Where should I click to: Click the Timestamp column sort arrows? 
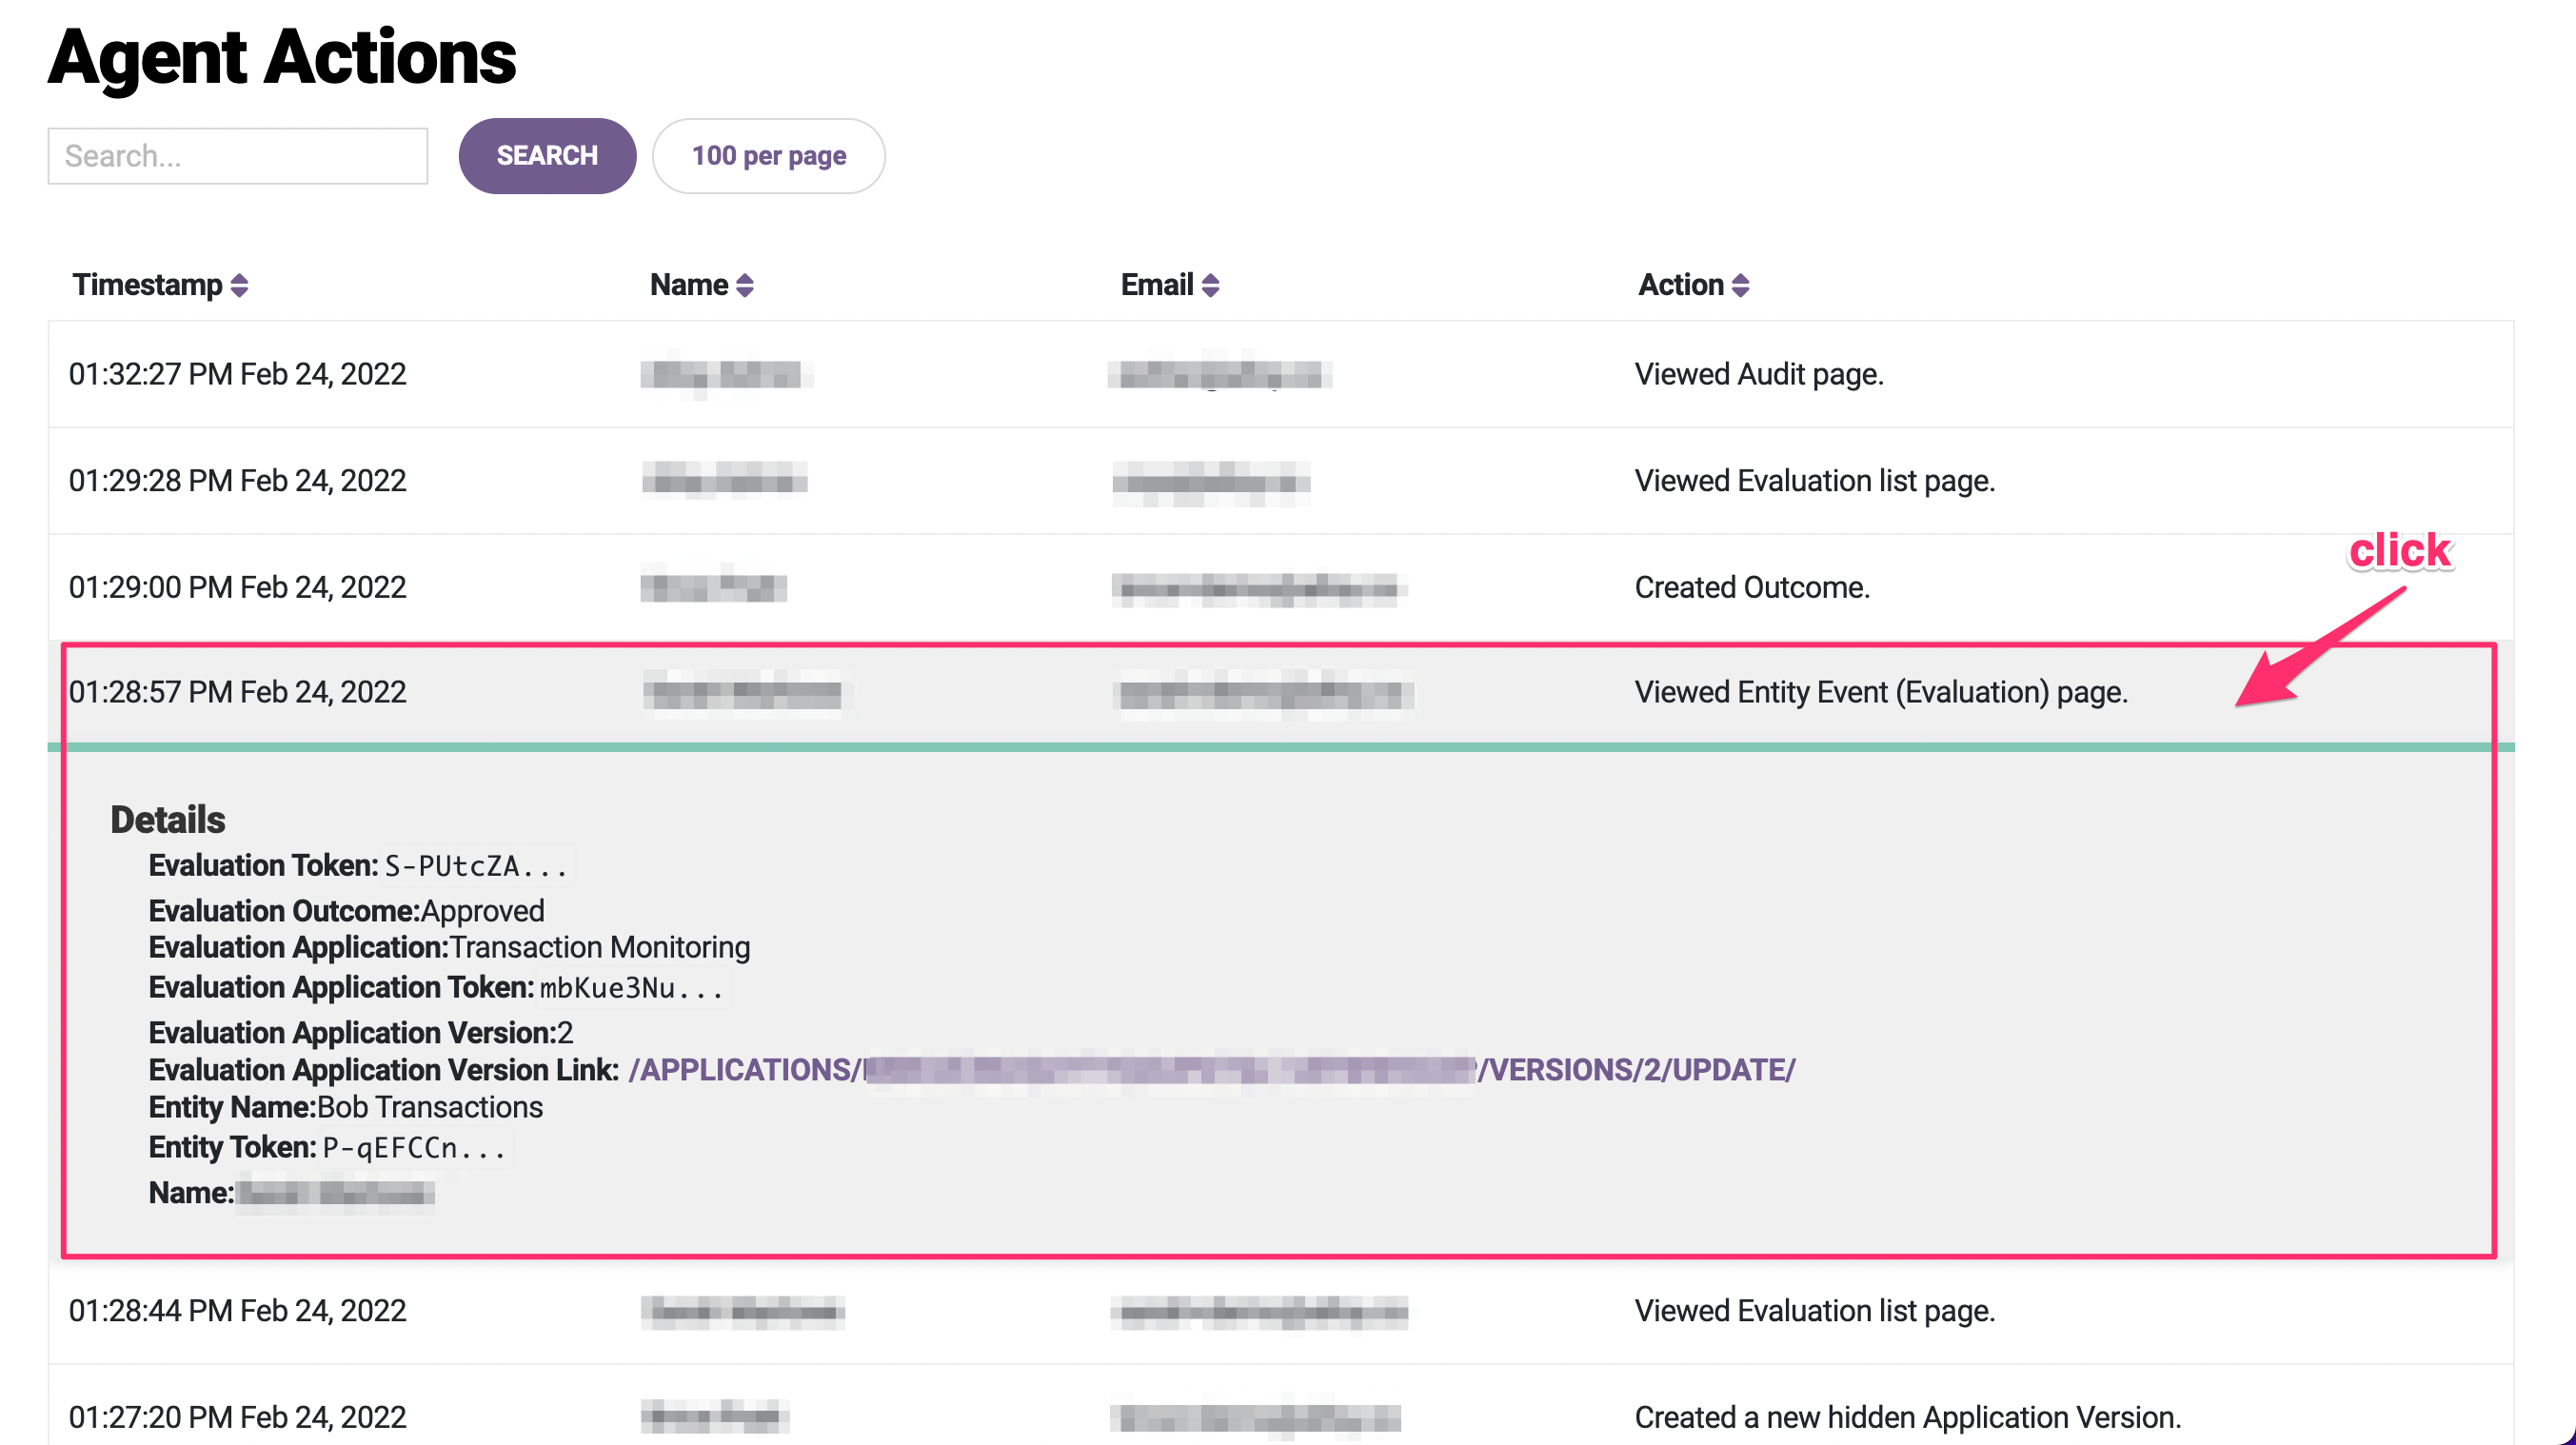pyautogui.click(x=239, y=286)
